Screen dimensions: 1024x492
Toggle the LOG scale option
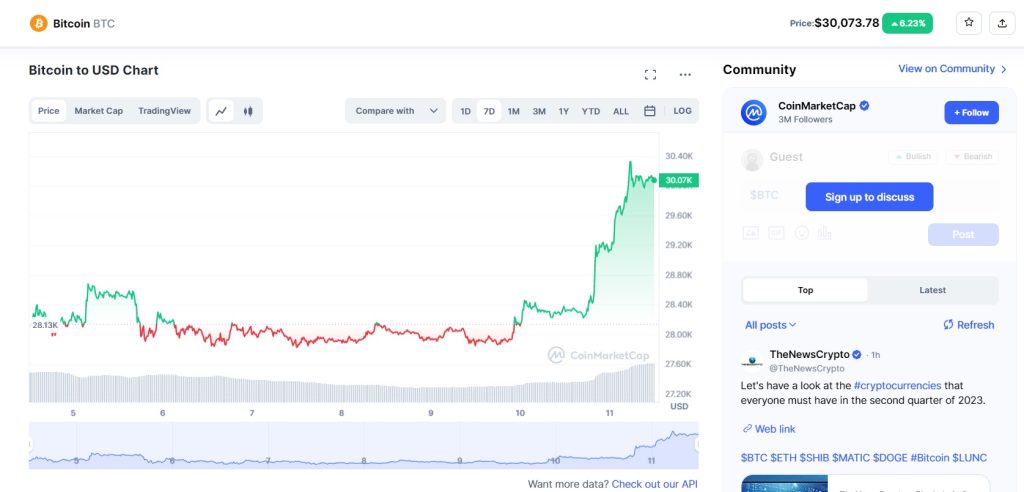coord(682,111)
